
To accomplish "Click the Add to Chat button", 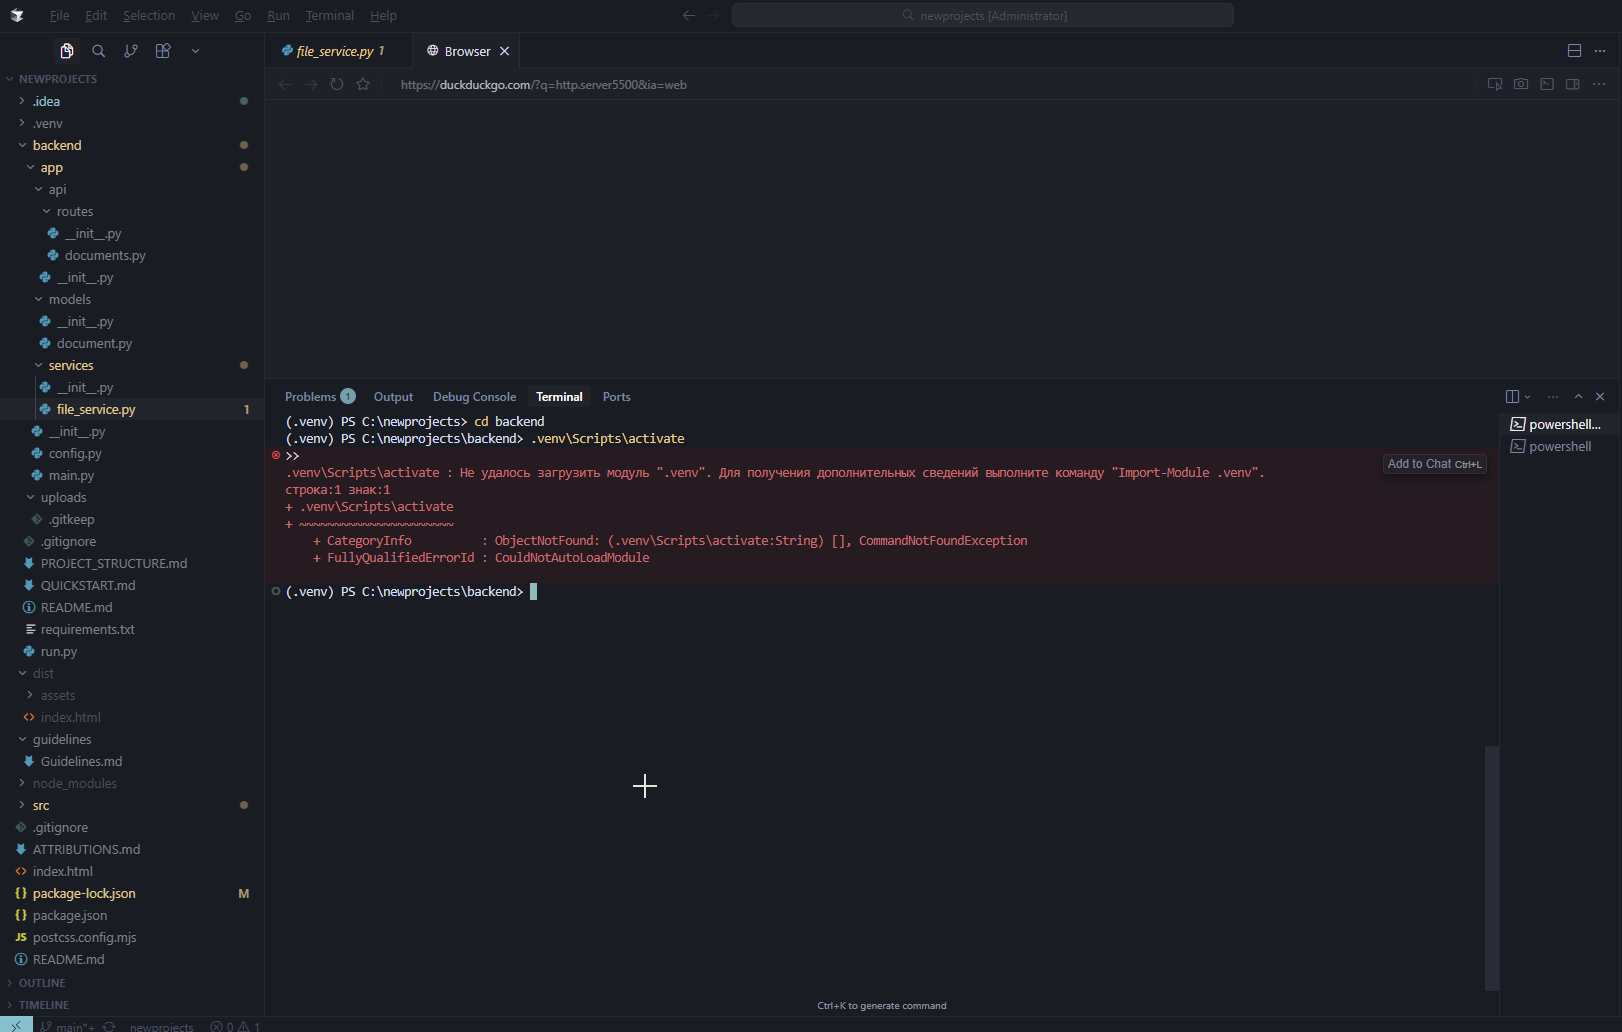I will [1434, 464].
